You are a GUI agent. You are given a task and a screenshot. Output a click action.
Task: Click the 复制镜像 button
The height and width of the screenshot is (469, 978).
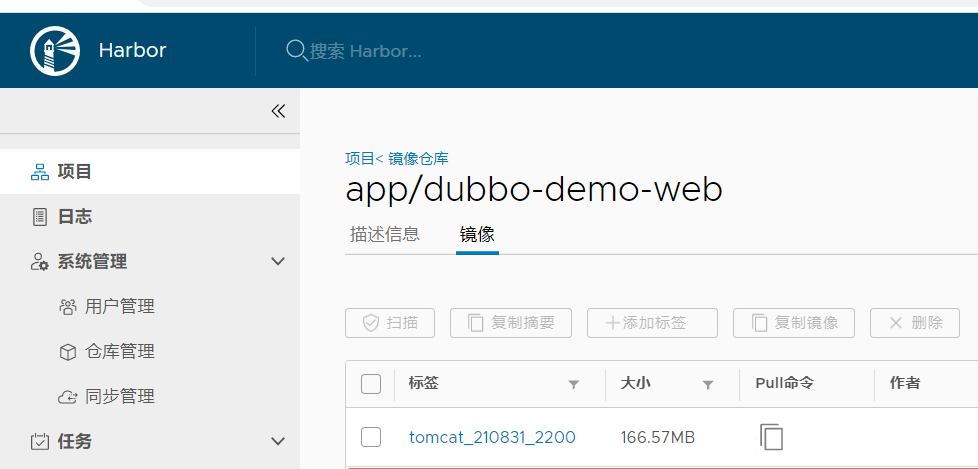793,323
